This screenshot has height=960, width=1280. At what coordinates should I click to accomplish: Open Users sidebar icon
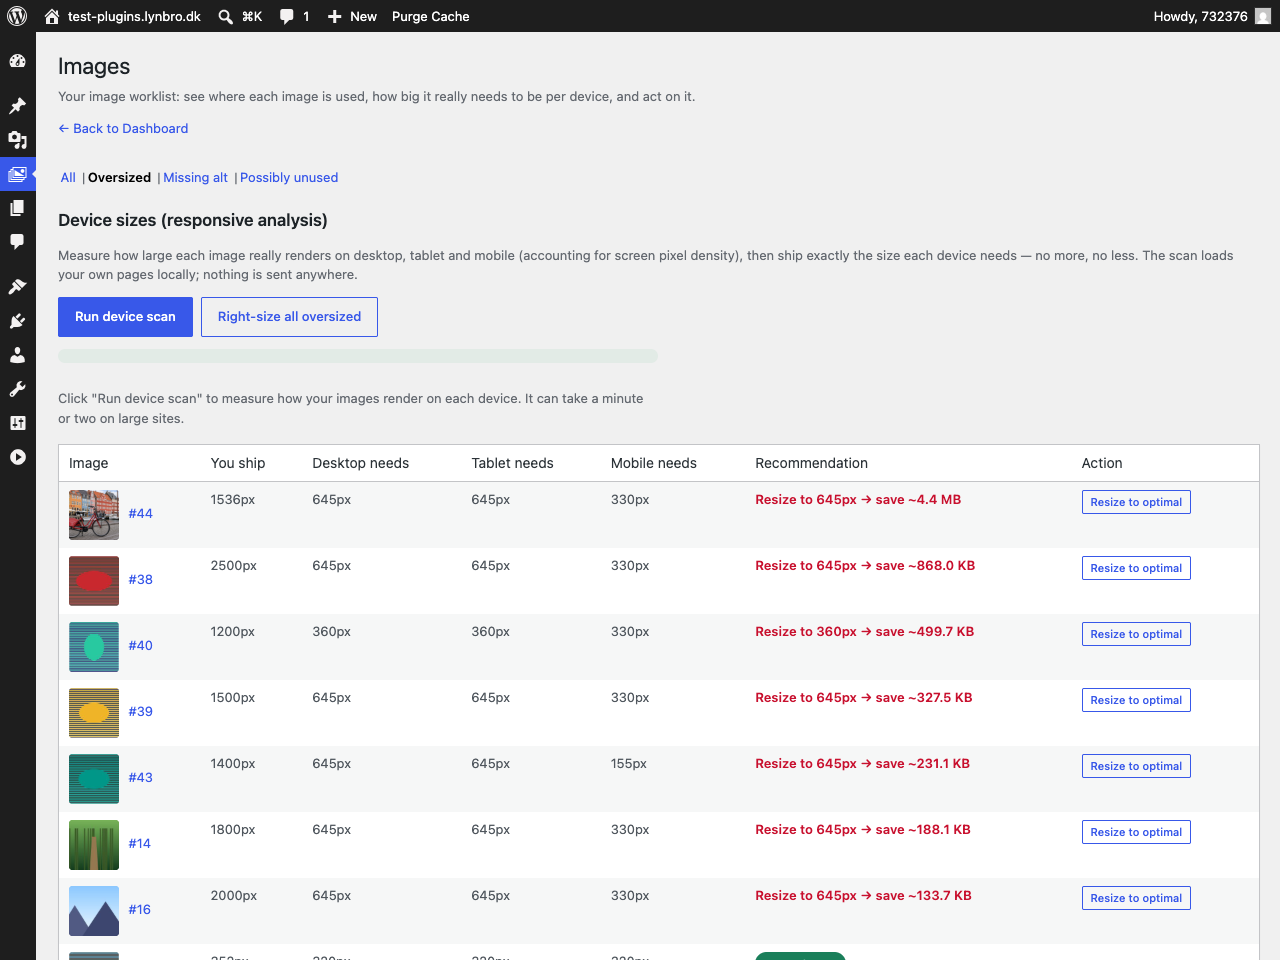(x=17, y=355)
